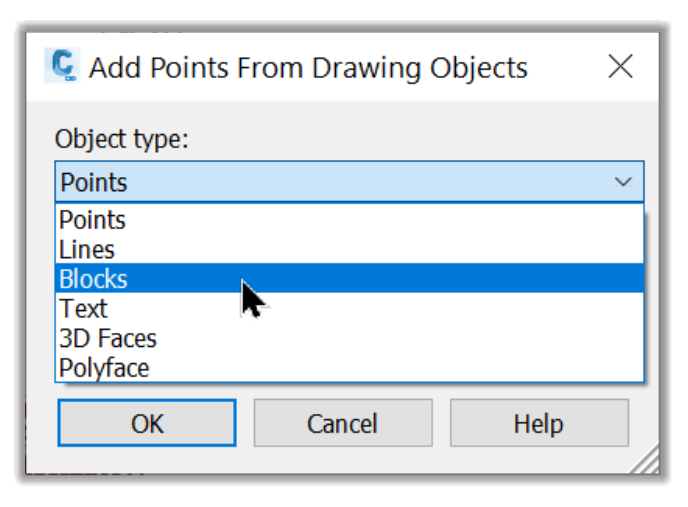
Task: Confirm with the OK button
Action: (147, 423)
